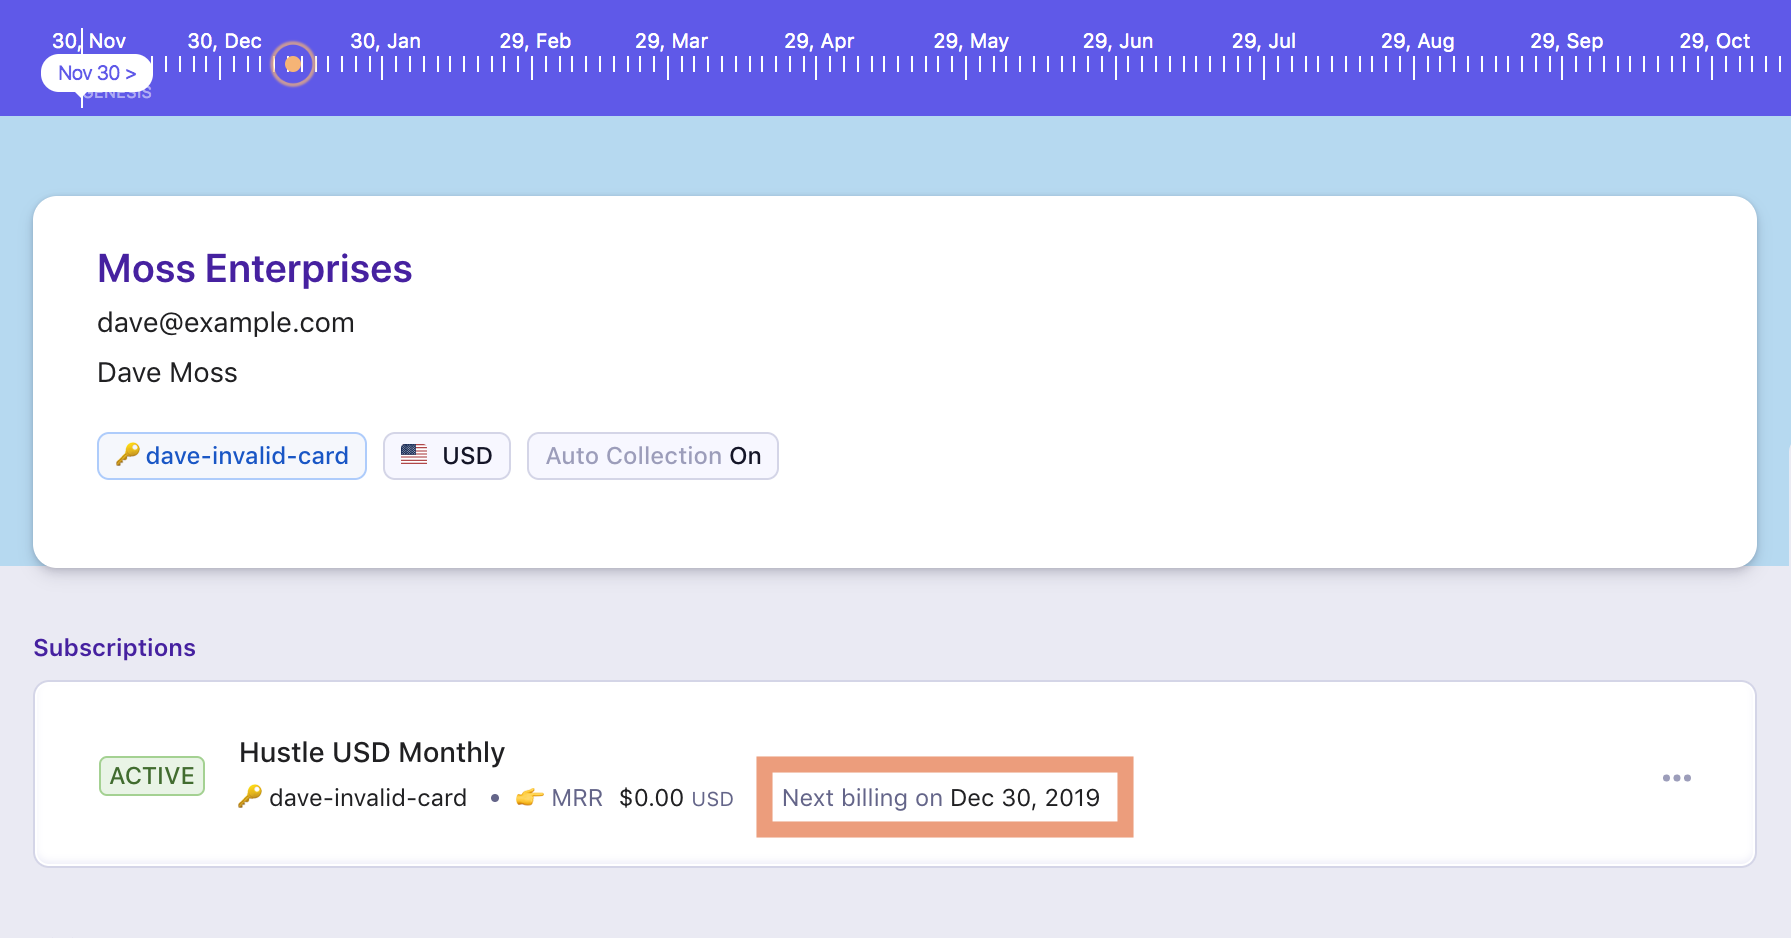Jump to 30, Jan on the timeline
This screenshot has width=1791, height=938.
[x=385, y=41]
